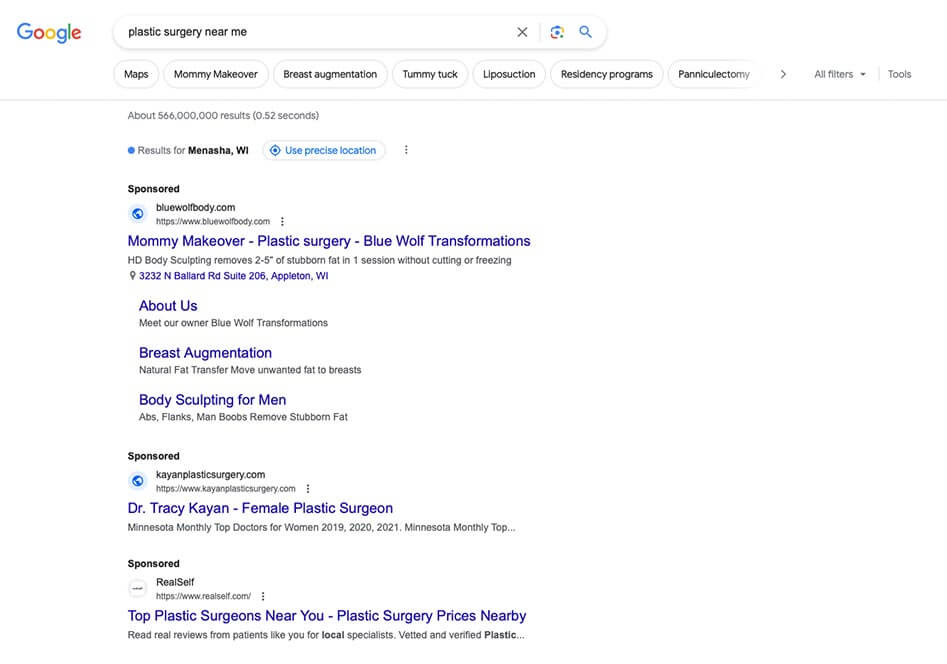Clear the search box text
Screen dimensions: 947x664
click(522, 32)
